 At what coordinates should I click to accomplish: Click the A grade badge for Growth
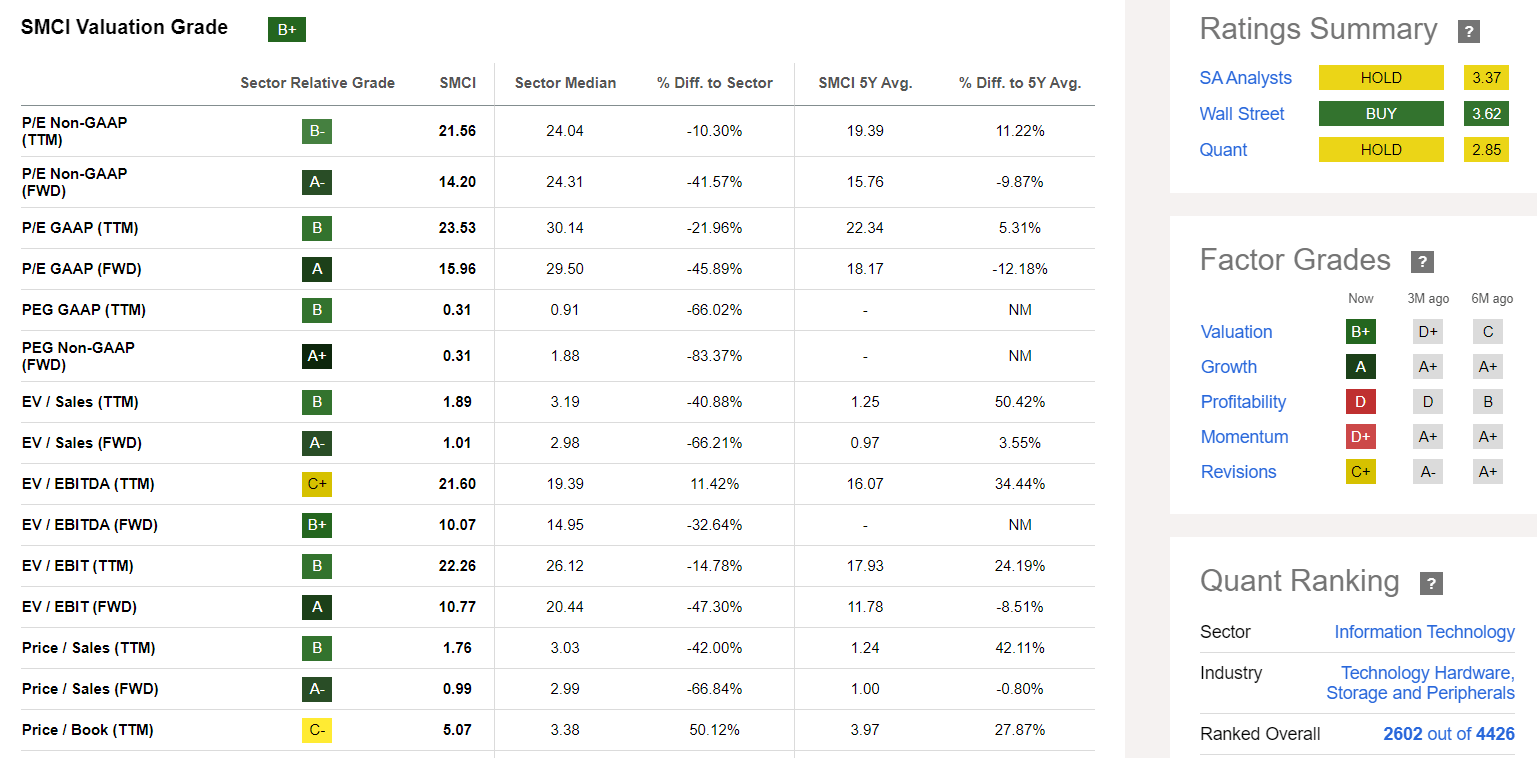pos(1360,366)
